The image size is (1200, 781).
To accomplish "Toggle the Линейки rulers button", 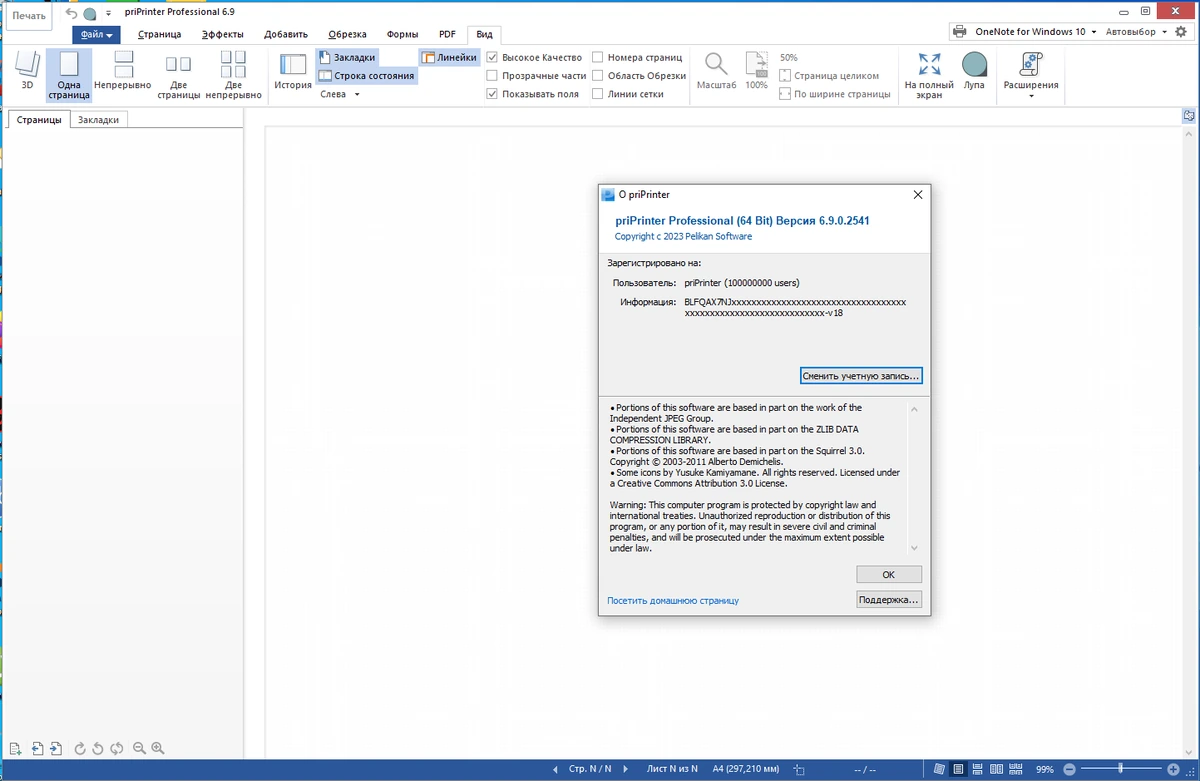I will [x=449, y=58].
